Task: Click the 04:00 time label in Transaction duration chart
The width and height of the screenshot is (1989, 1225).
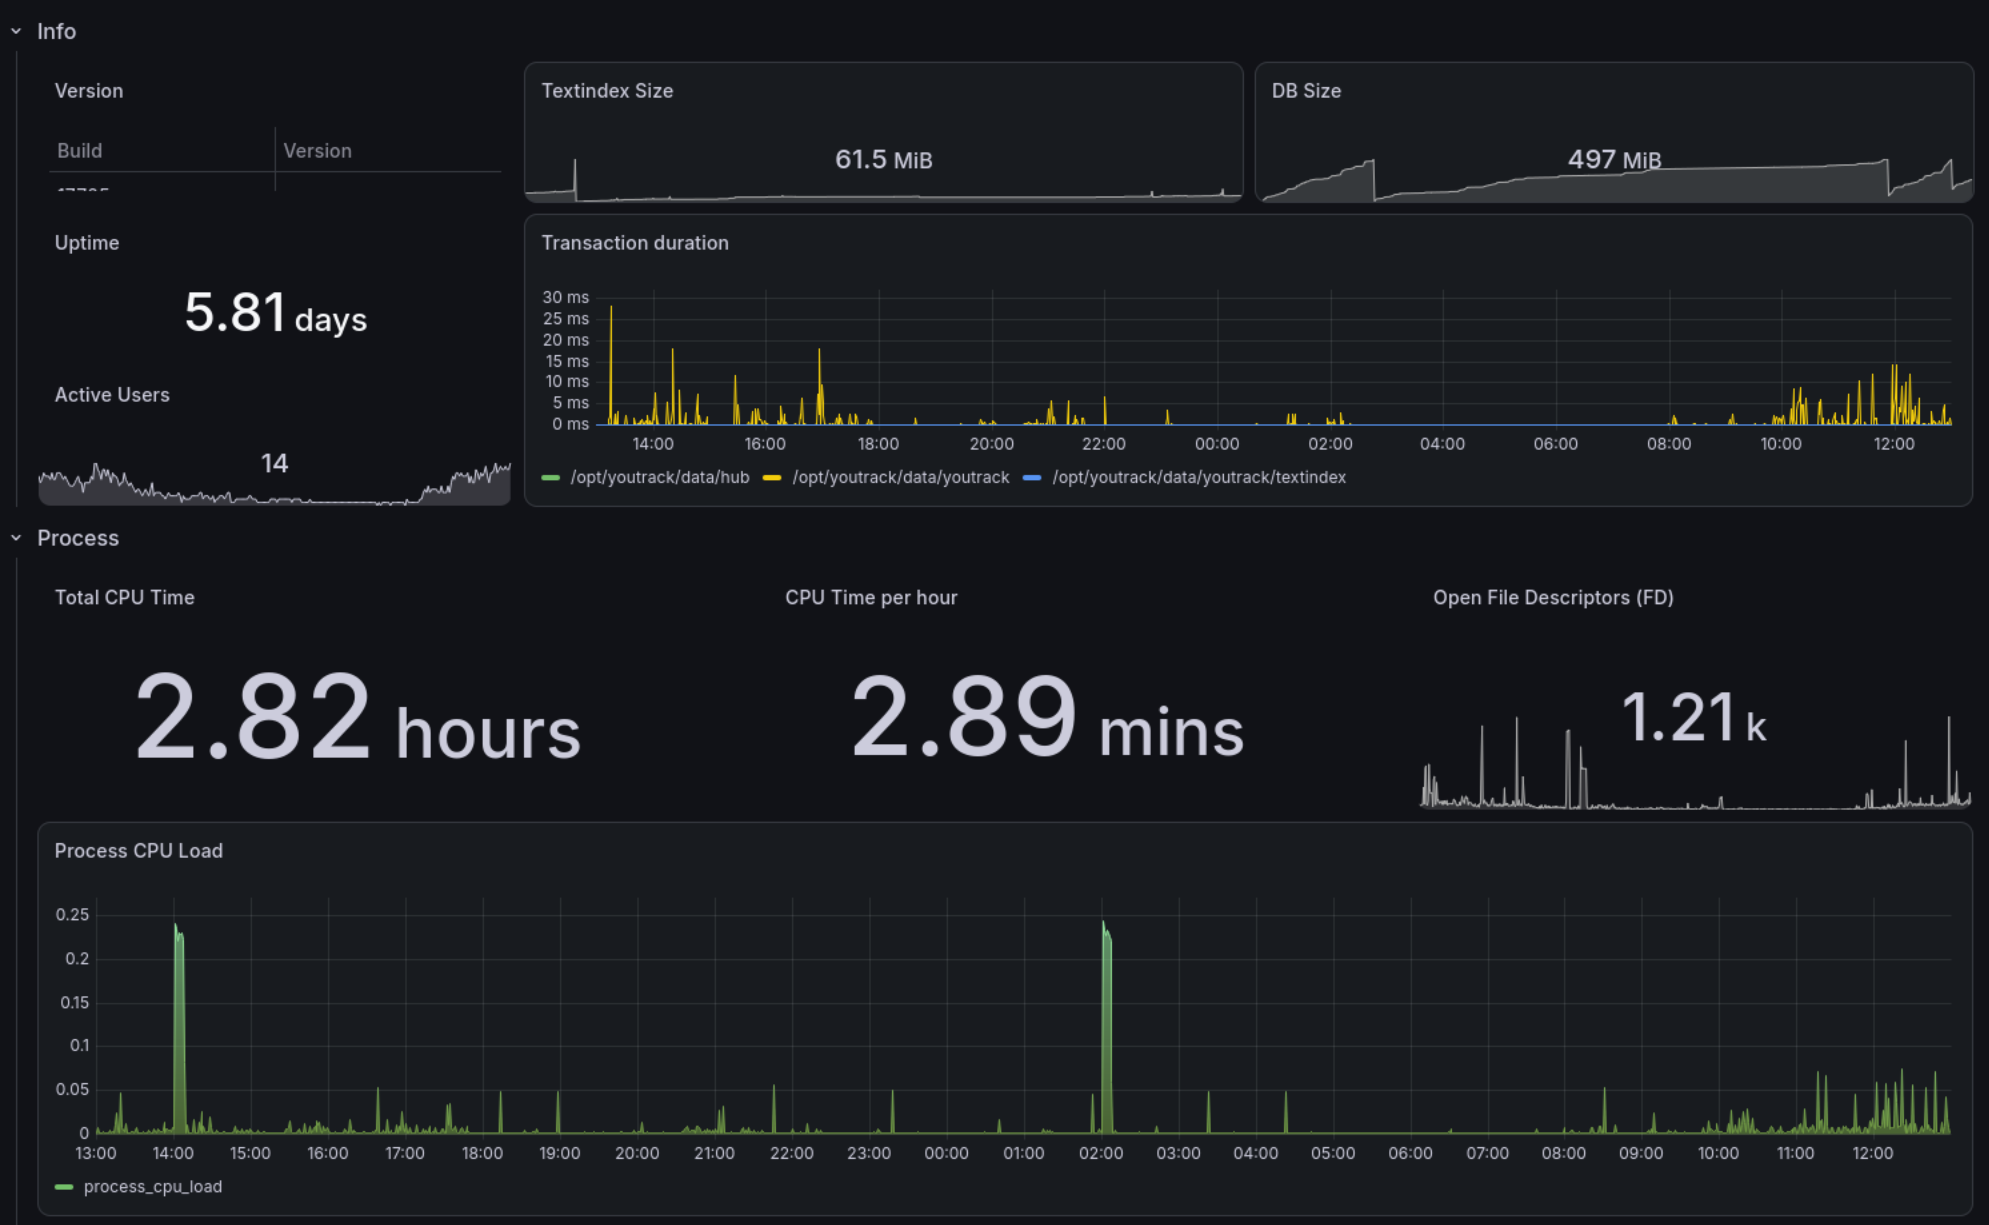Action: [1442, 444]
